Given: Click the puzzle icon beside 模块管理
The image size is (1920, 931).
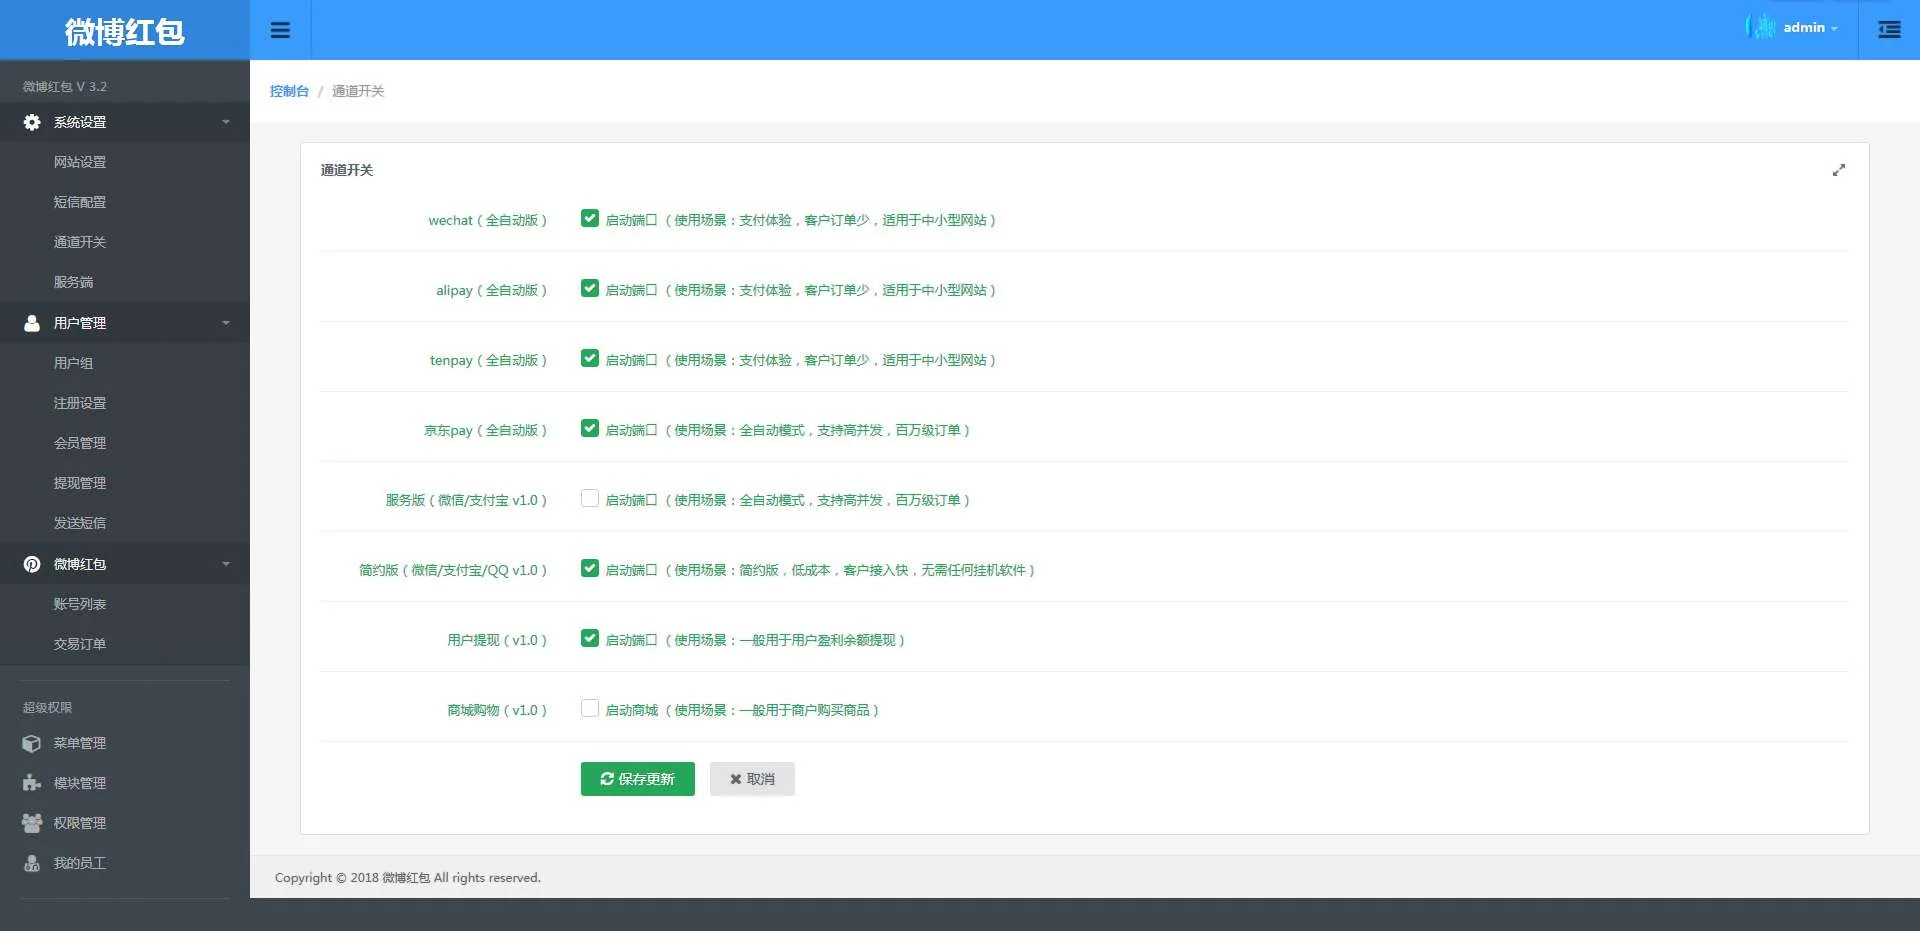Looking at the screenshot, I should 32,783.
